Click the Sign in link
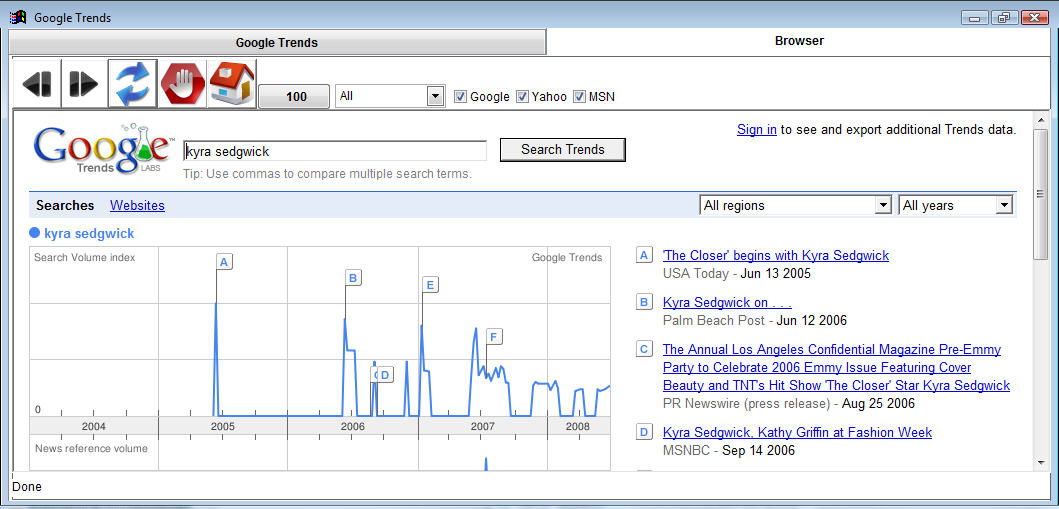This screenshot has height=509, width=1059. tap(756, 130)
